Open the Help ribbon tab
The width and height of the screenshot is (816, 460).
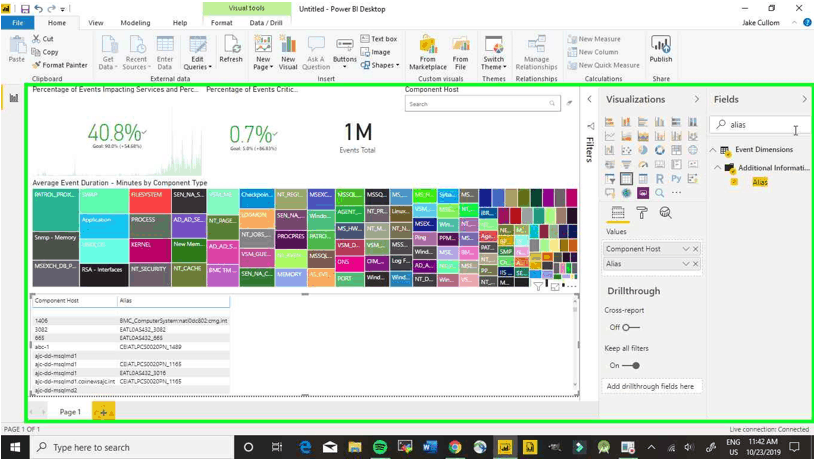180,22
